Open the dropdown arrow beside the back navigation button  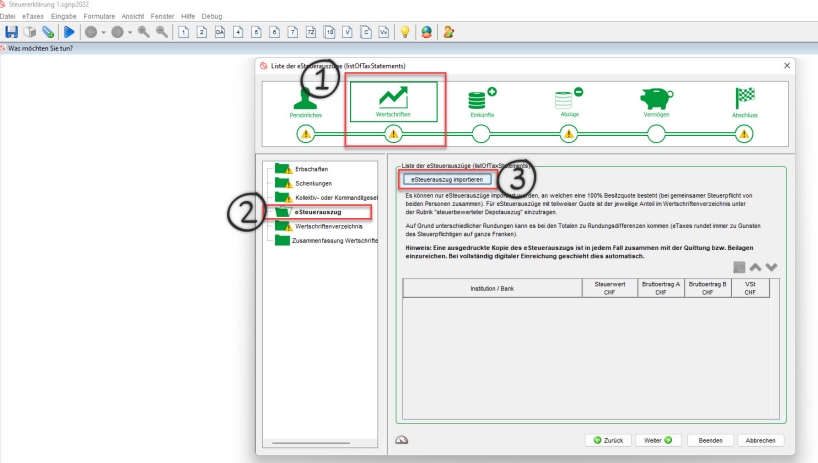[103, 32]
